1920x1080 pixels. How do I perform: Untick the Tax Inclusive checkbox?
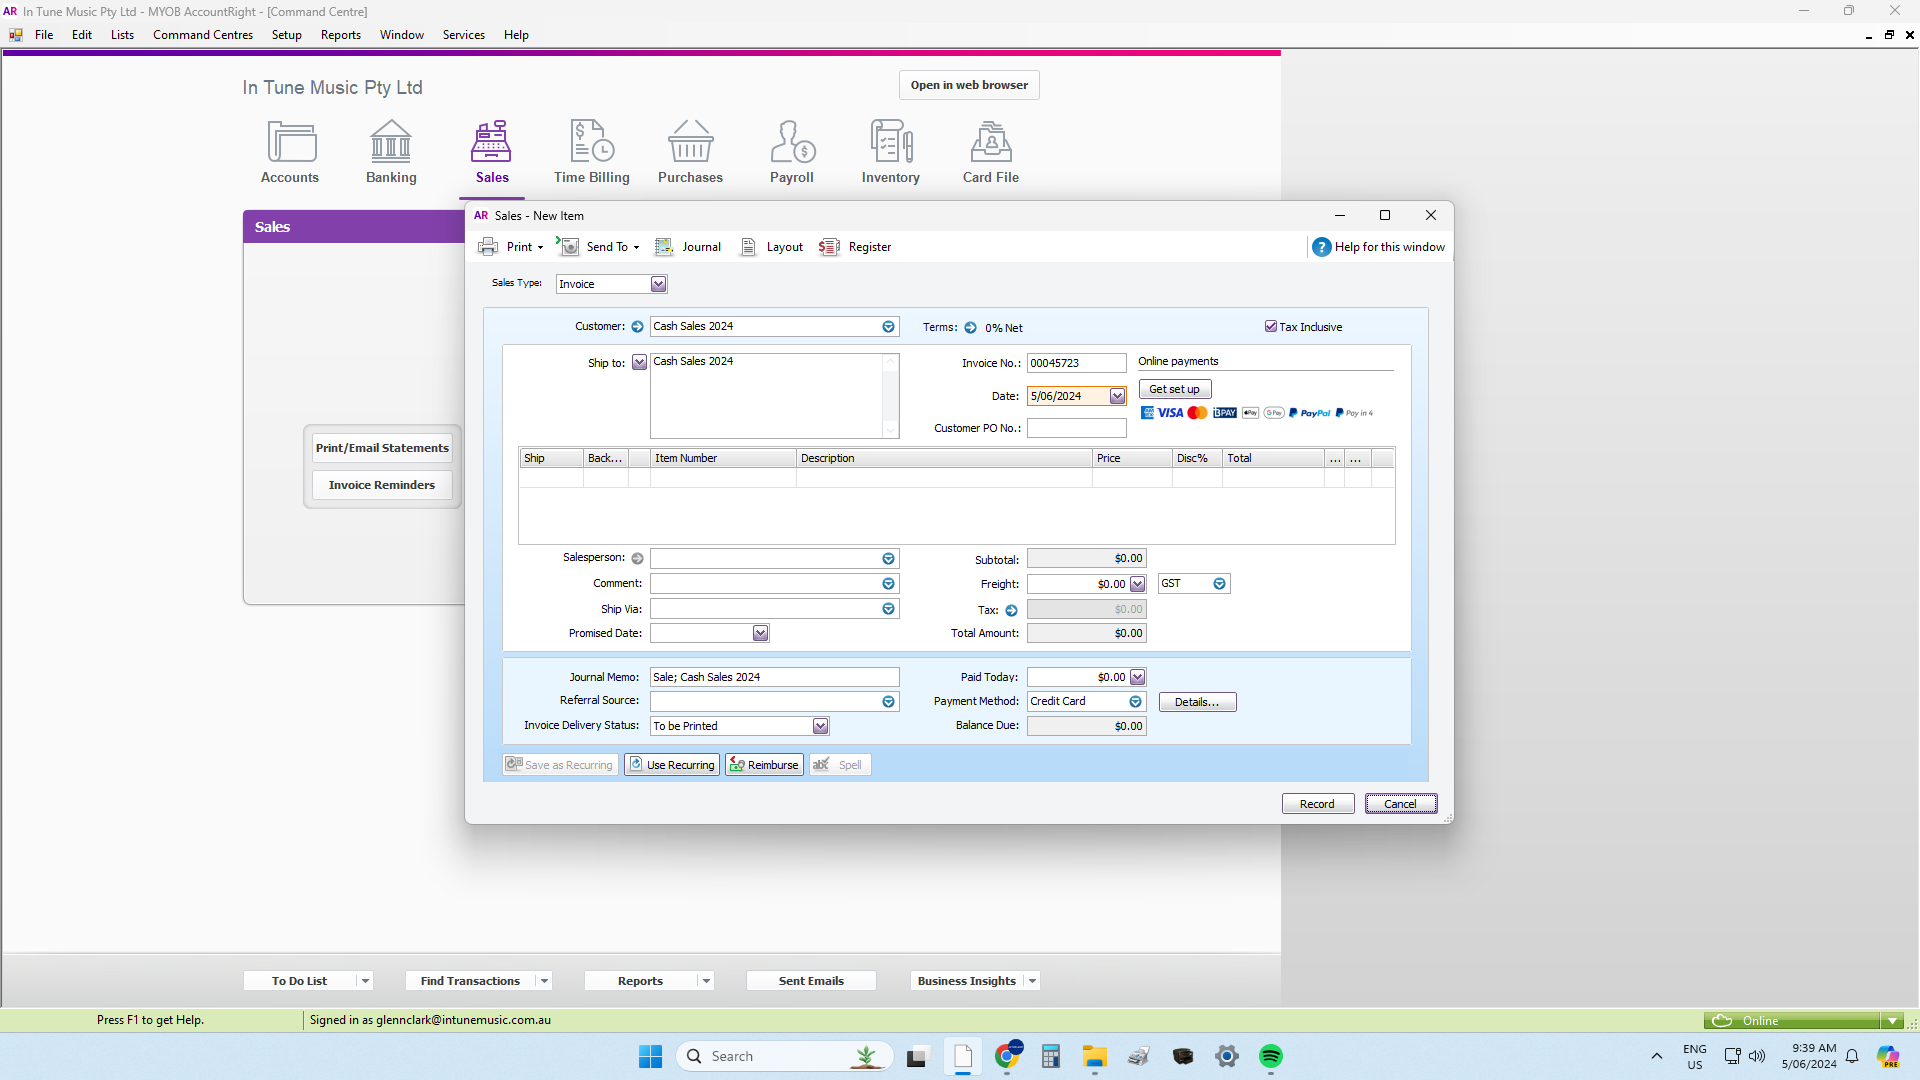[1271, 326]
